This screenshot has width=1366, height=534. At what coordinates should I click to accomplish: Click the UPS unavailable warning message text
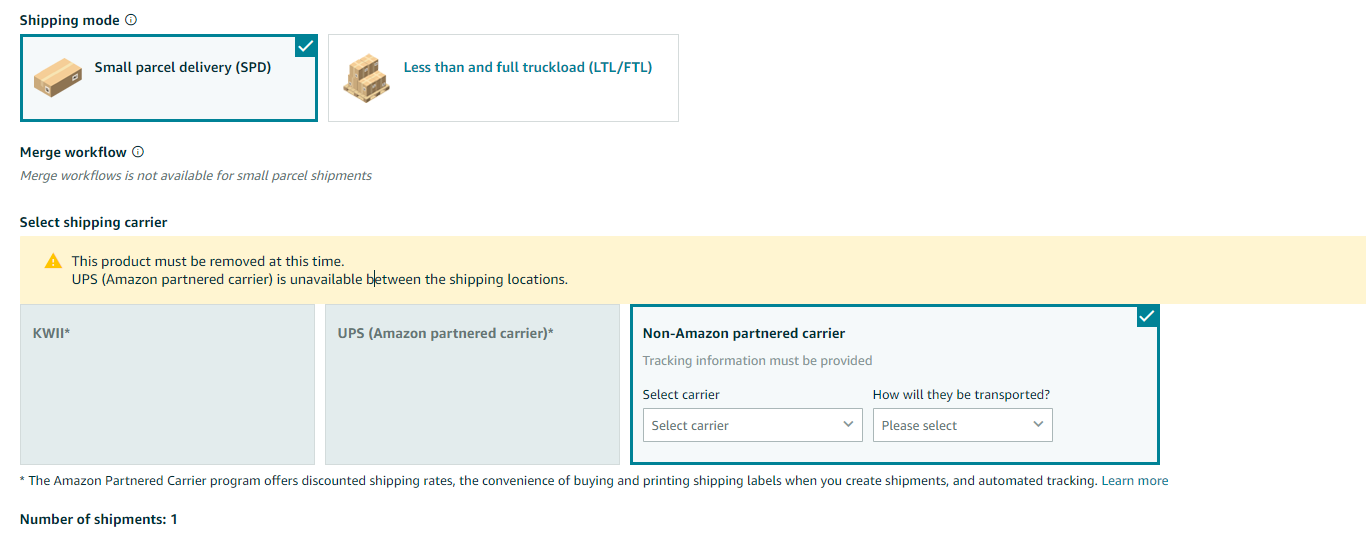[x=320, y=279]
